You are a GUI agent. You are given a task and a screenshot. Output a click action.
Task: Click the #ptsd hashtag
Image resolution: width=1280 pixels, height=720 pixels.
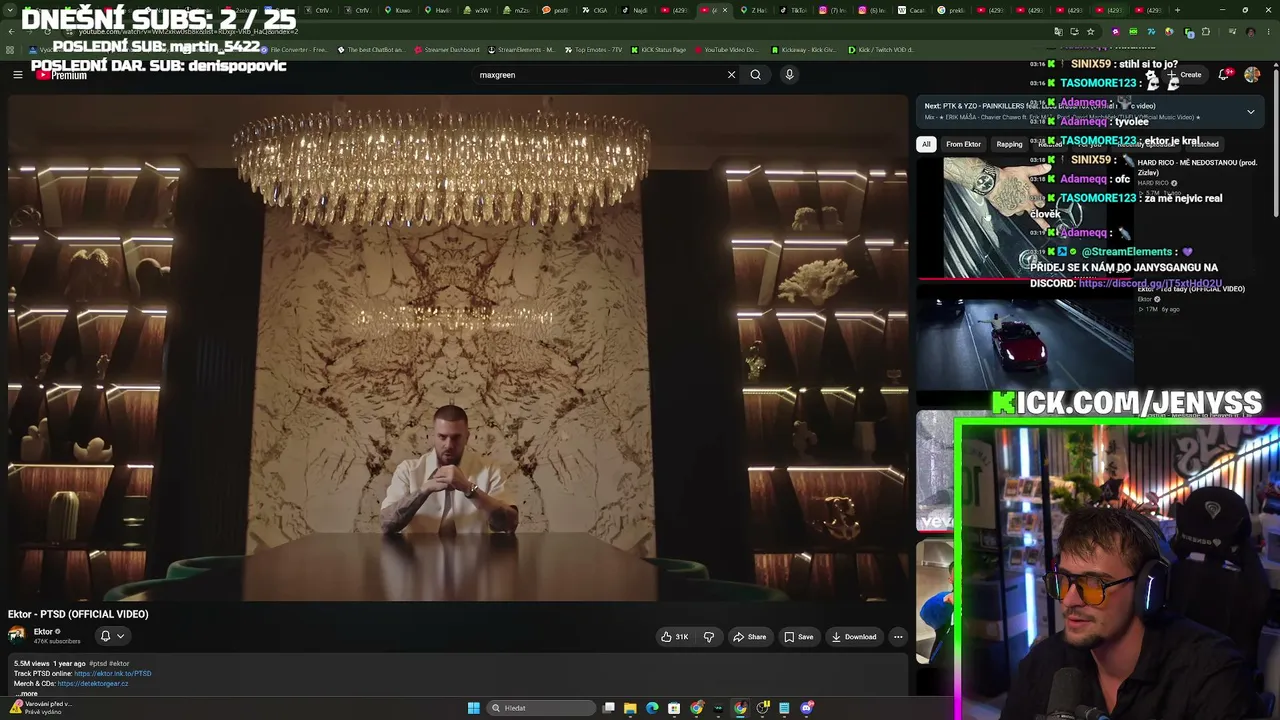[98, 664]
